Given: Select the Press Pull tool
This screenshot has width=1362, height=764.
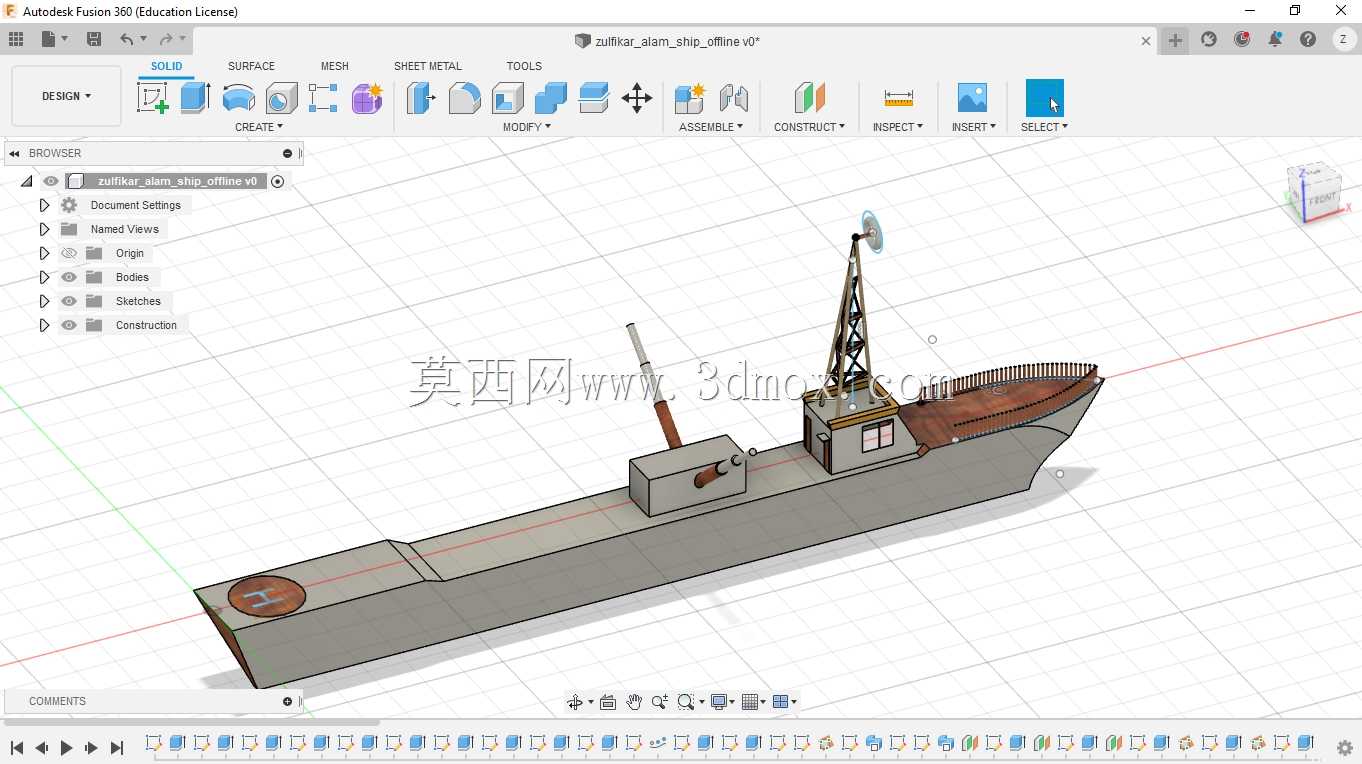Looking at the screenshot, I should [x=421, y=98].
